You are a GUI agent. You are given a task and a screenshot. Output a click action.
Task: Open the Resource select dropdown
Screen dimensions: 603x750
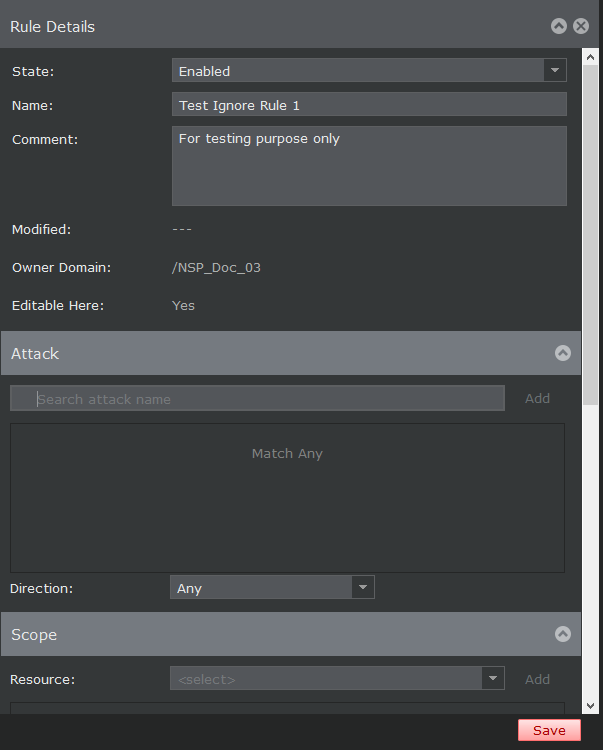point(337,678)
